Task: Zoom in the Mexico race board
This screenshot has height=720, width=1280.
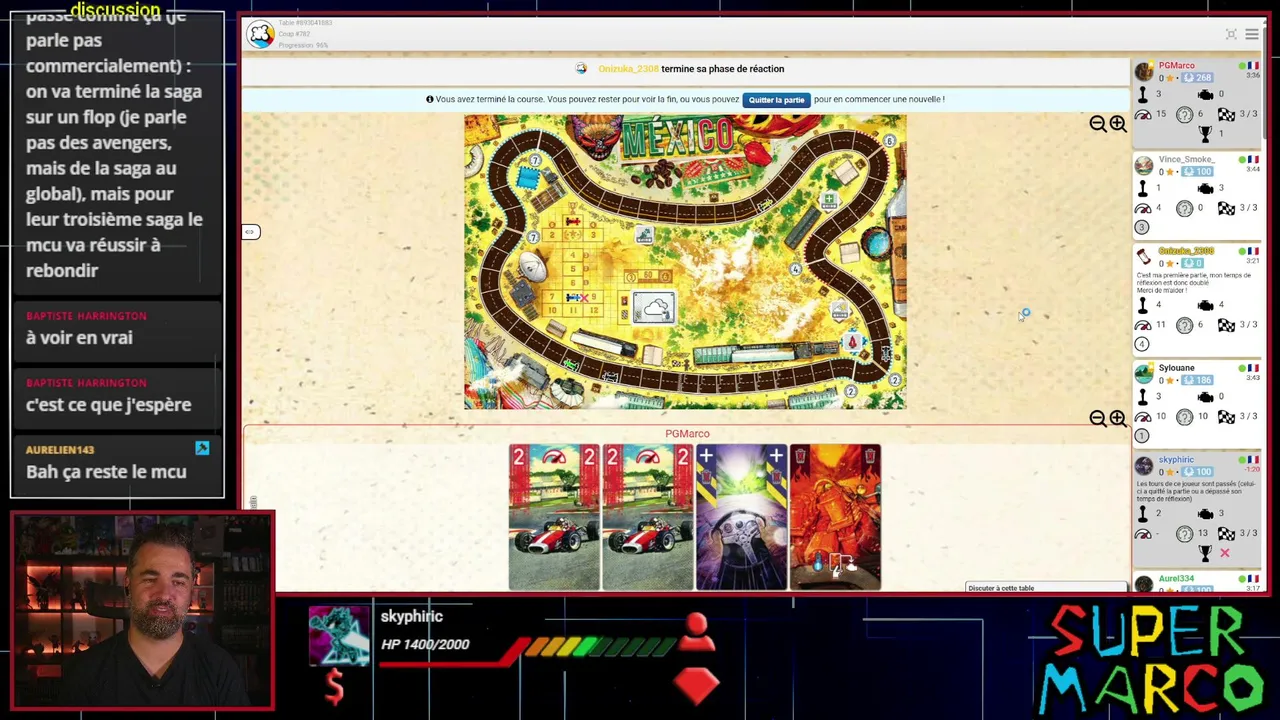Action: pos(1118,124)
